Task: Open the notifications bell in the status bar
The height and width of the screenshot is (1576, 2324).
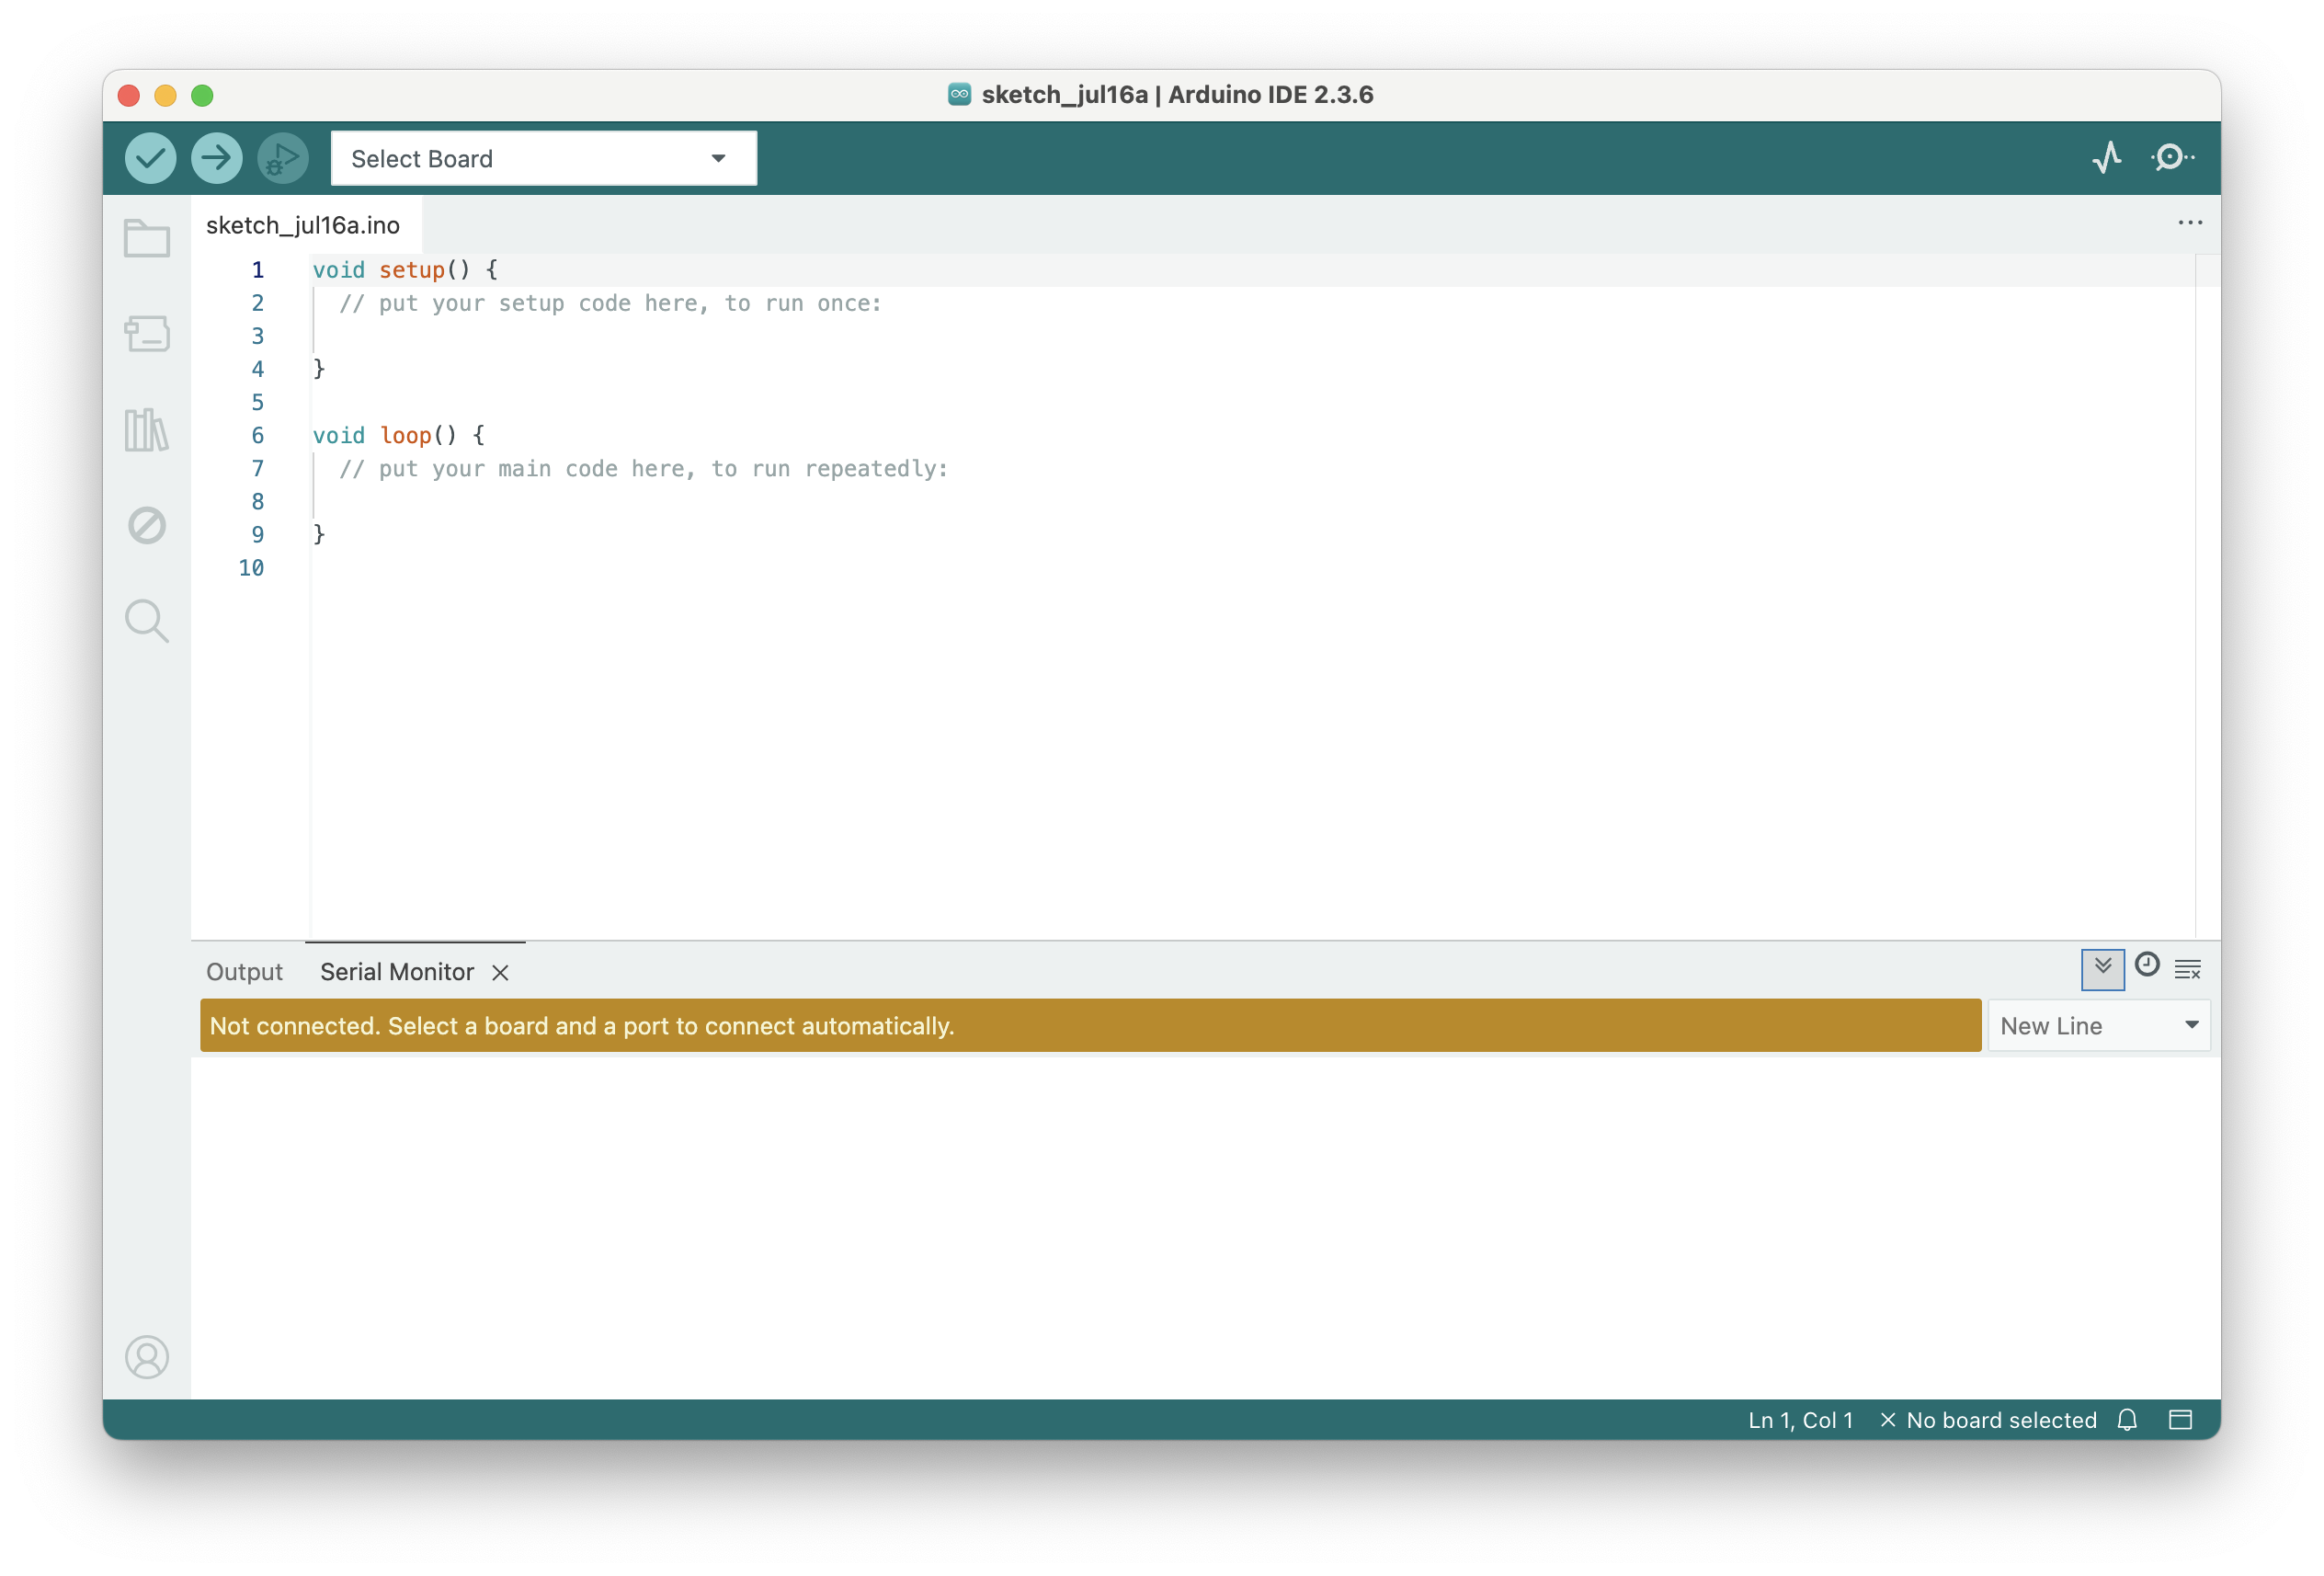Action: point(2127,1420)
